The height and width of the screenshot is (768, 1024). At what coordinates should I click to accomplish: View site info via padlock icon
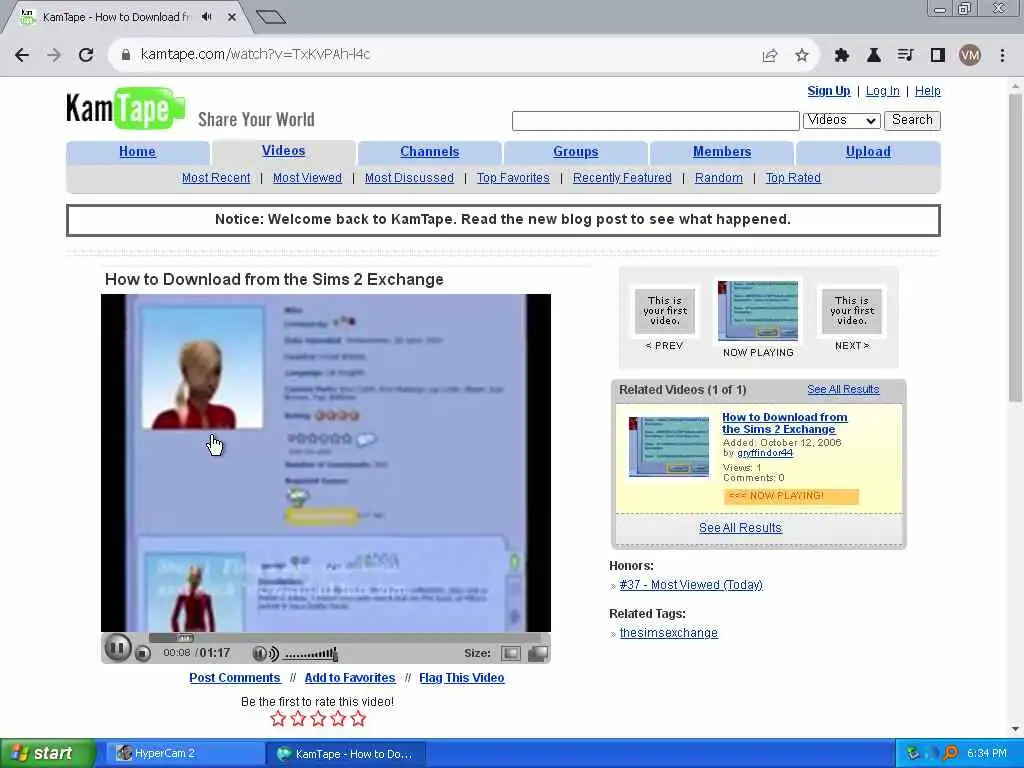[126, 55]
